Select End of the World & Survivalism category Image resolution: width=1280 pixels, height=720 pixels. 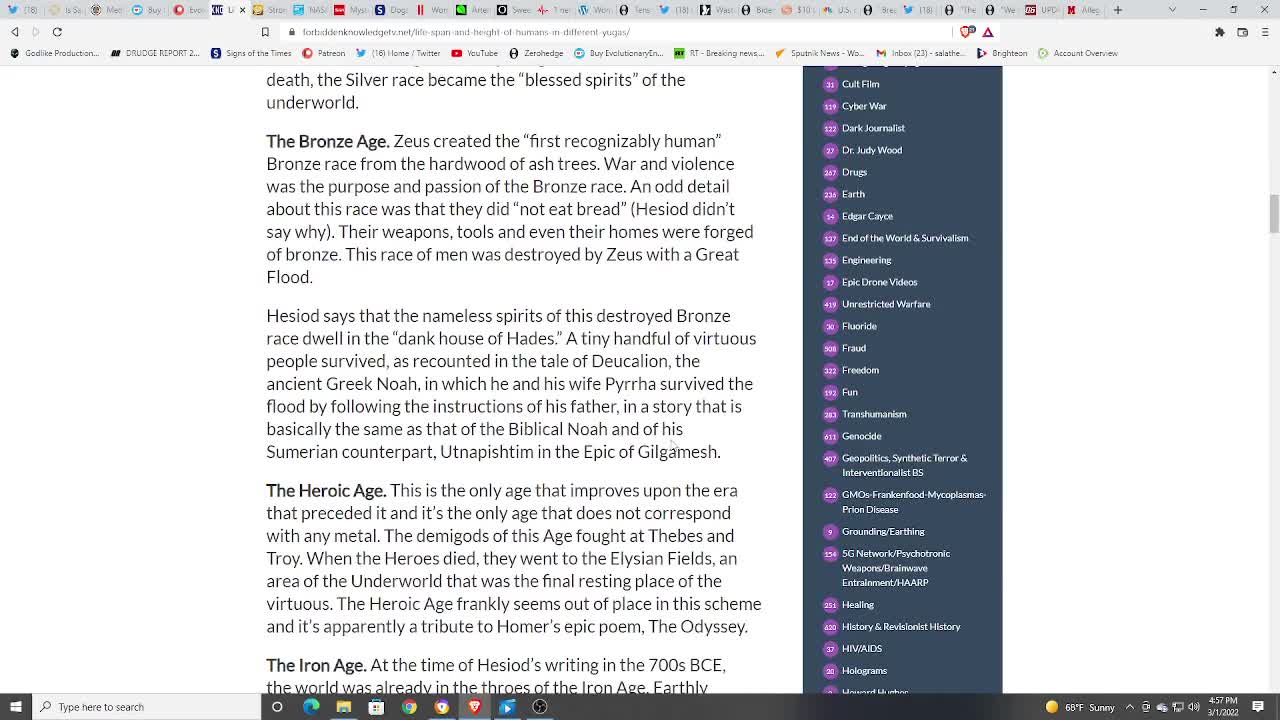click(905, 238)
